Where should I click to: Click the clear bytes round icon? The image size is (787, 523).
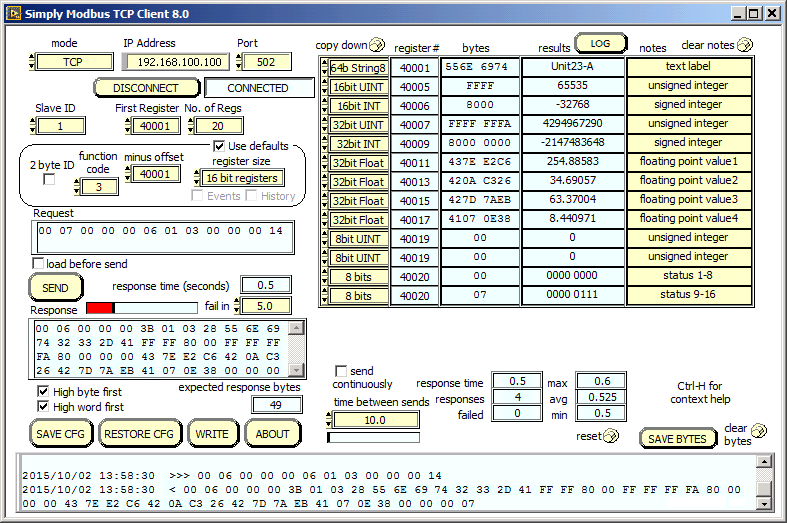[759, 430]
